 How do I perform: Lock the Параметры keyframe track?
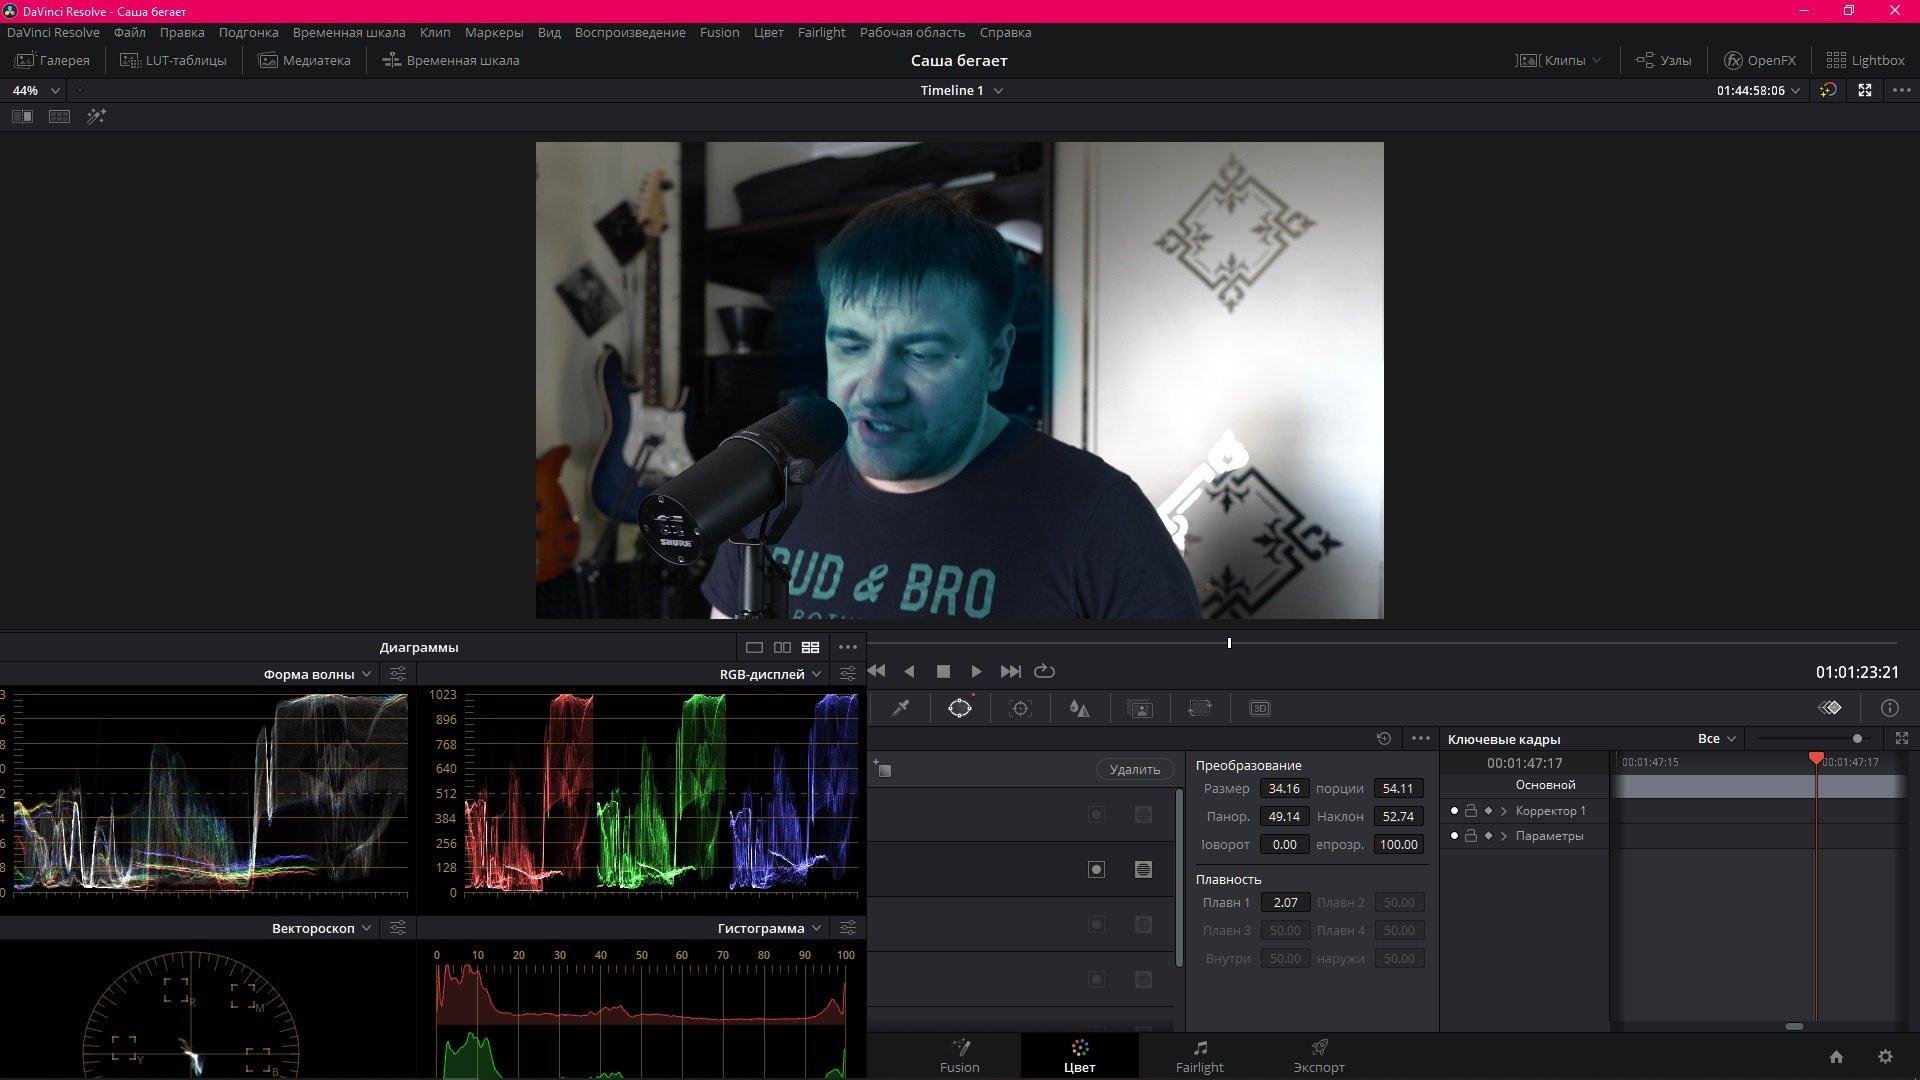click(1471, 836)
